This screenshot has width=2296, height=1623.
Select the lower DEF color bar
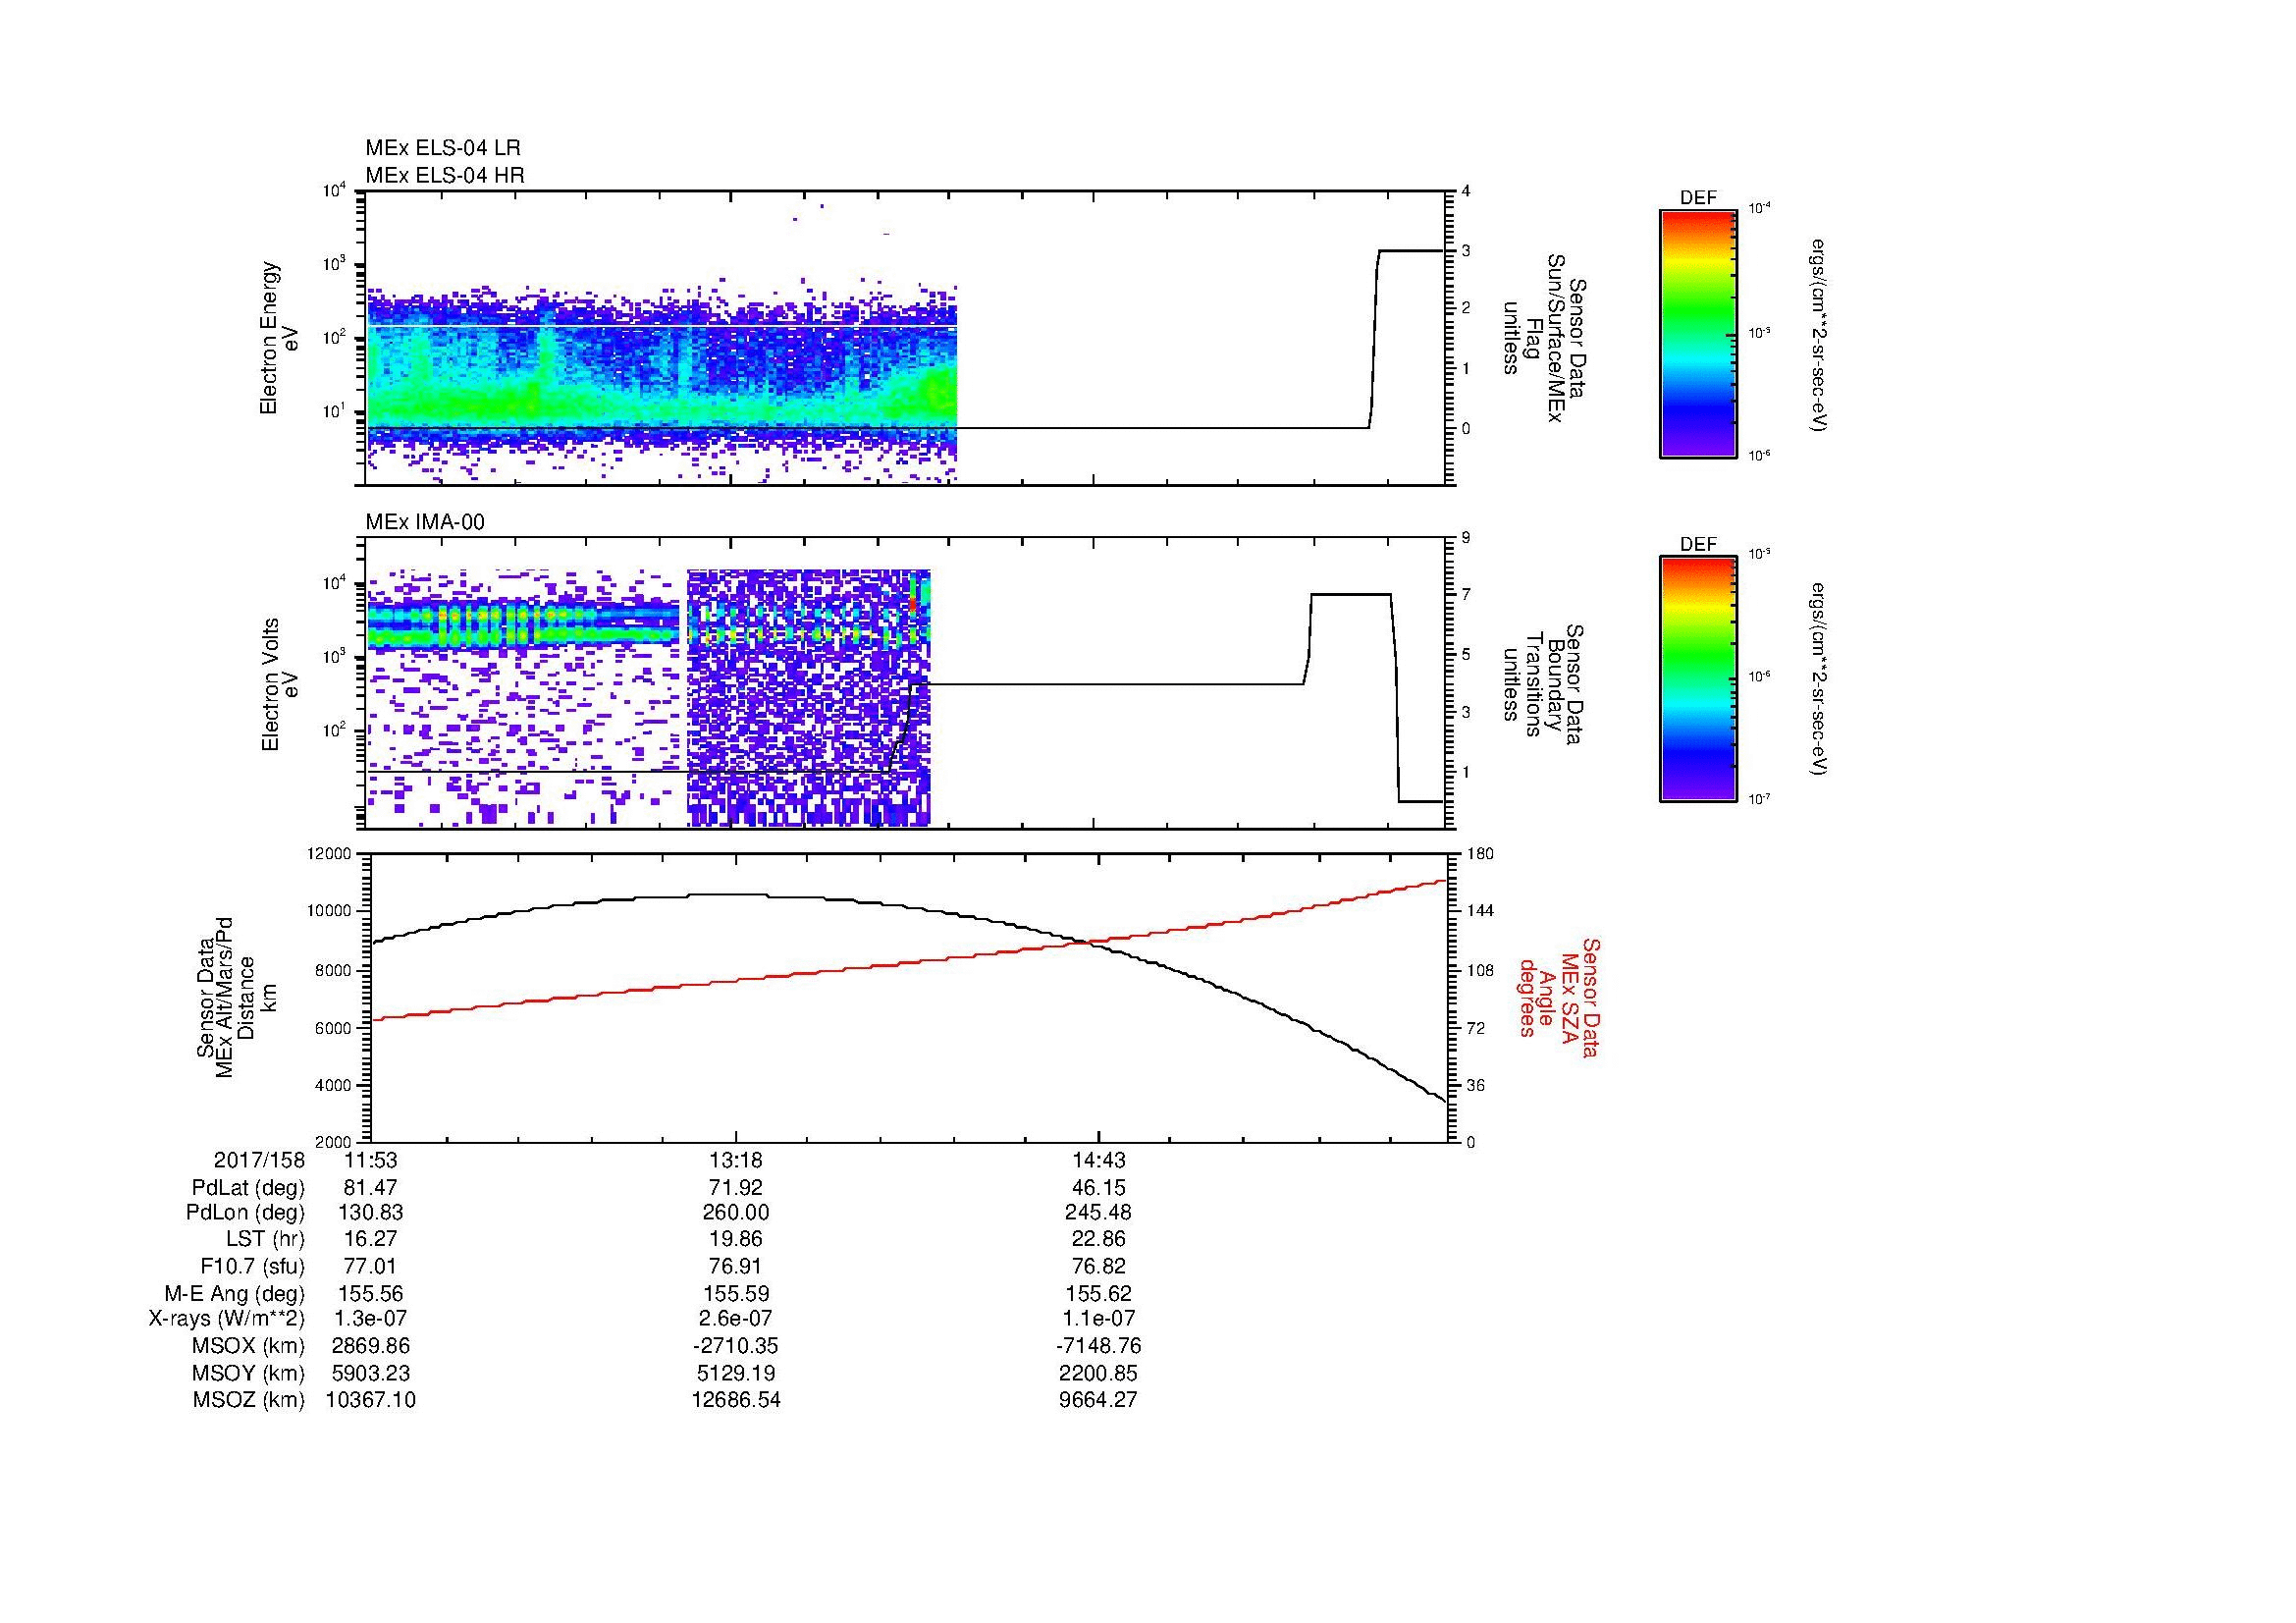1698,680
